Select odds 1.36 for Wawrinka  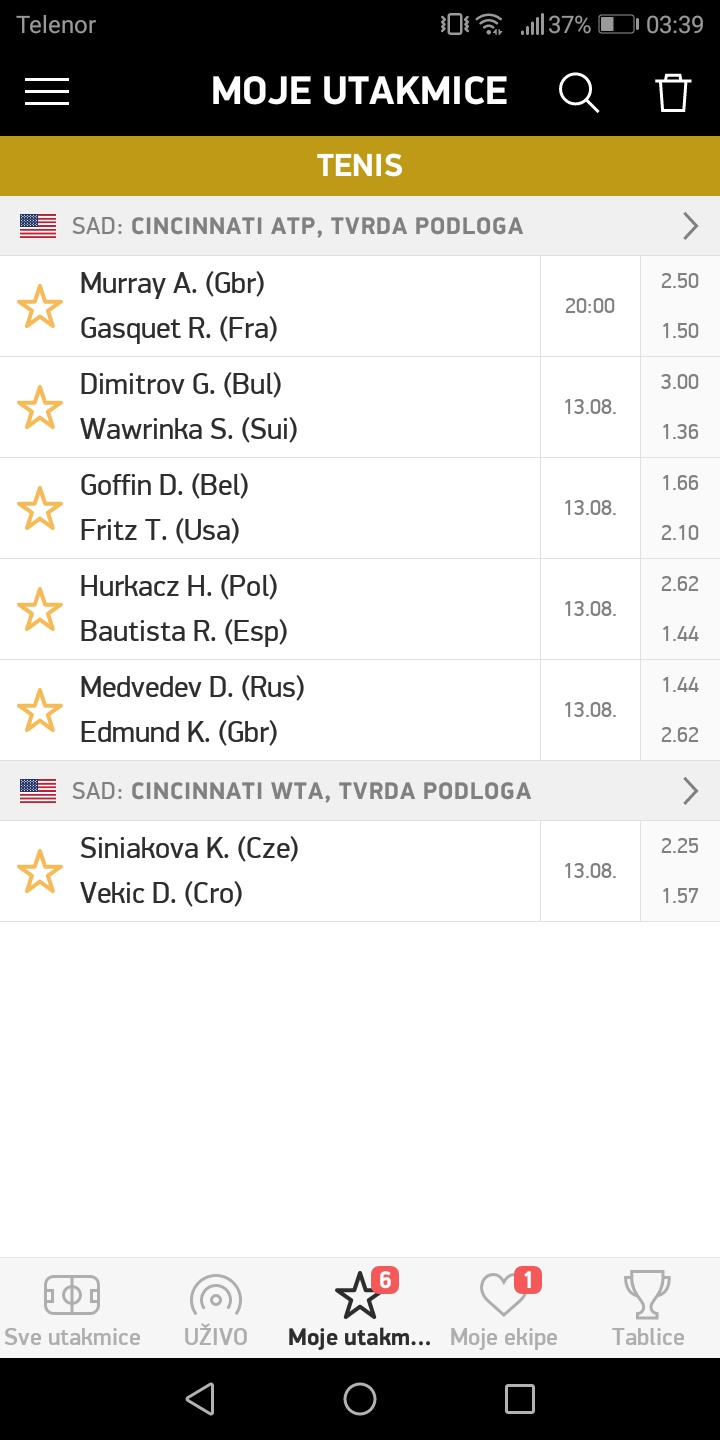680,432
